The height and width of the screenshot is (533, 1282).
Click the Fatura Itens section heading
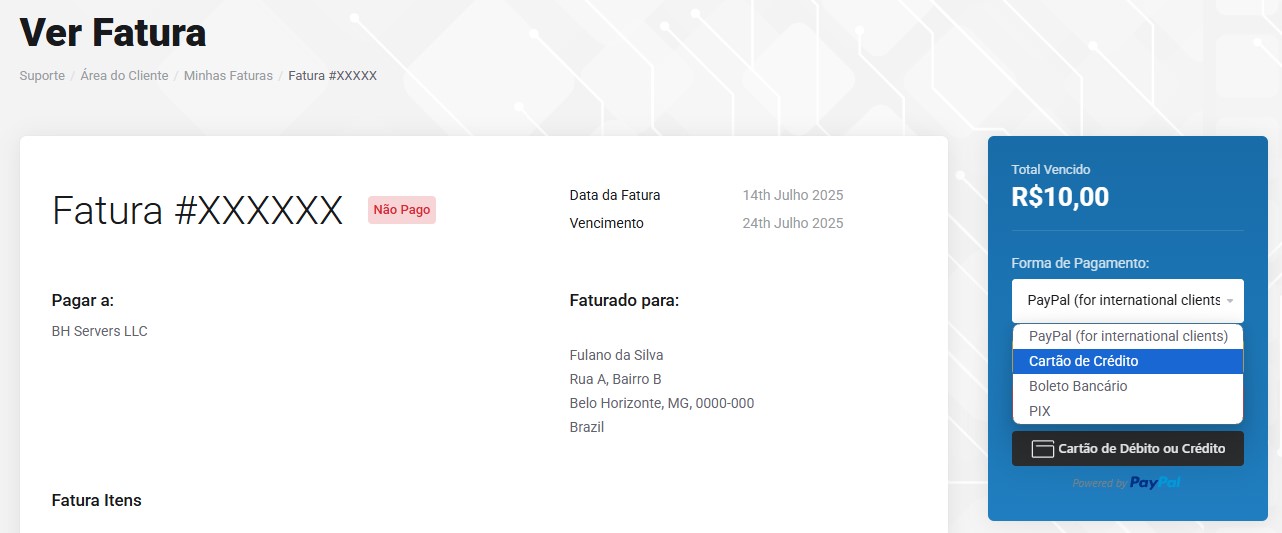pos(97,500)
